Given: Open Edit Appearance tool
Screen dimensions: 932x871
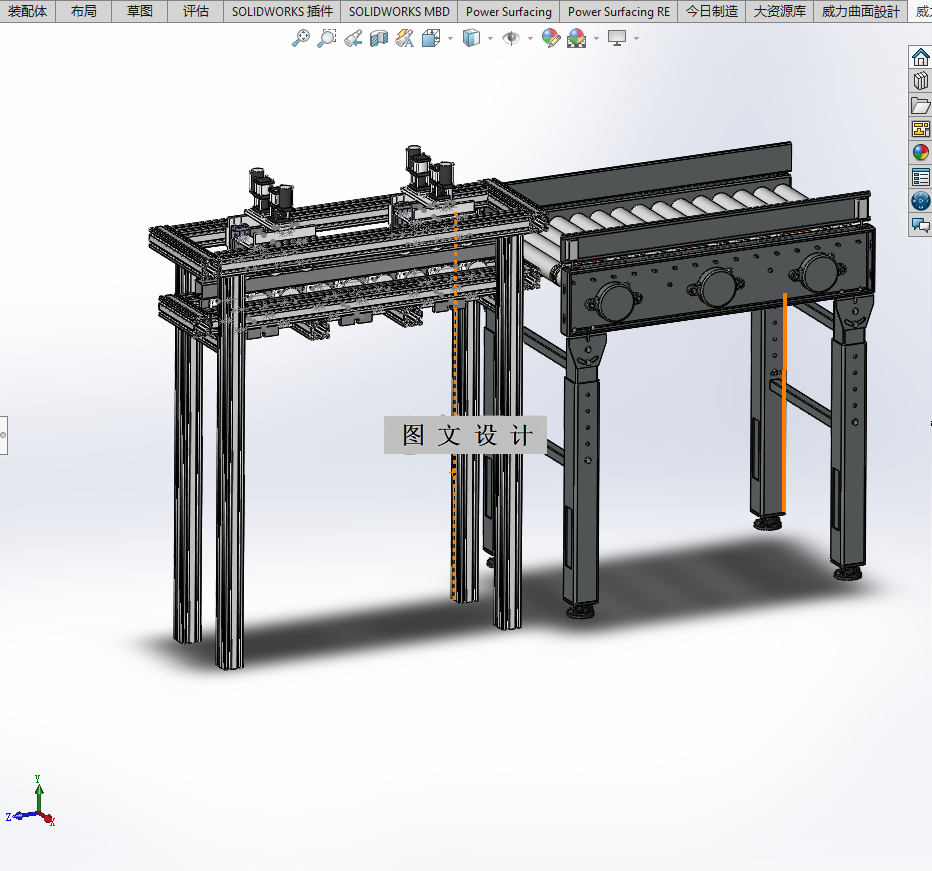Looking at the screenshot, I should click(x=551, y=39).
